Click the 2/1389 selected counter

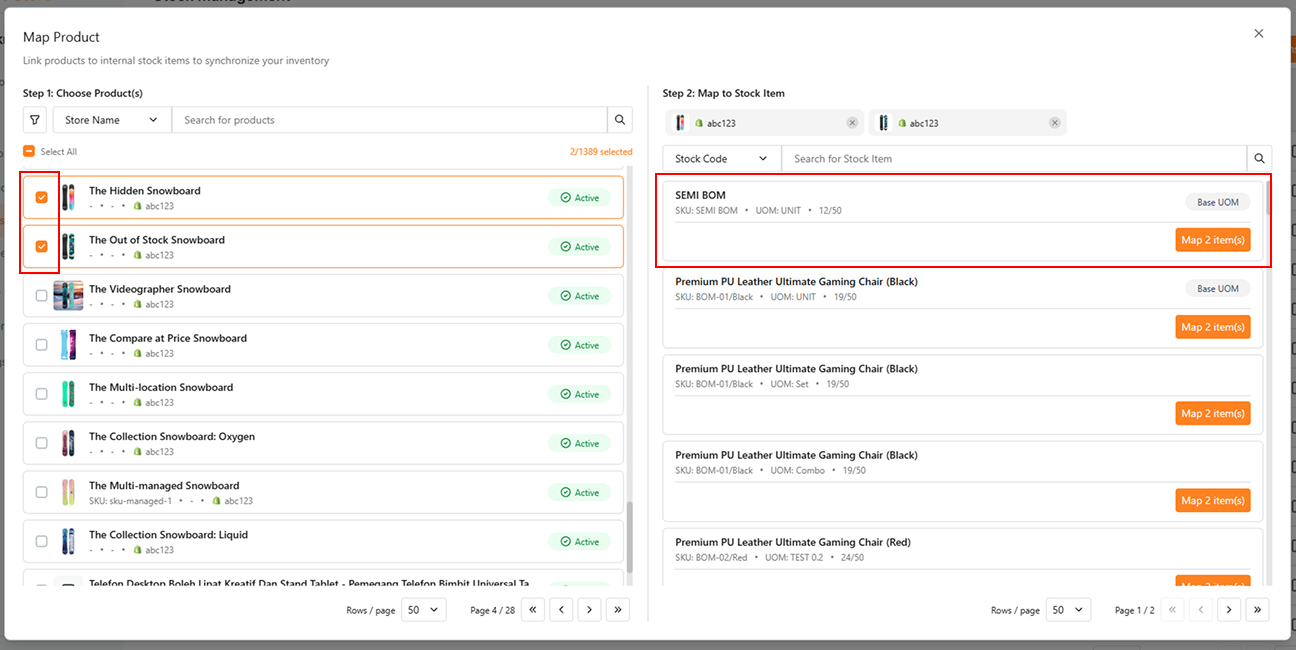coord(601,152)
